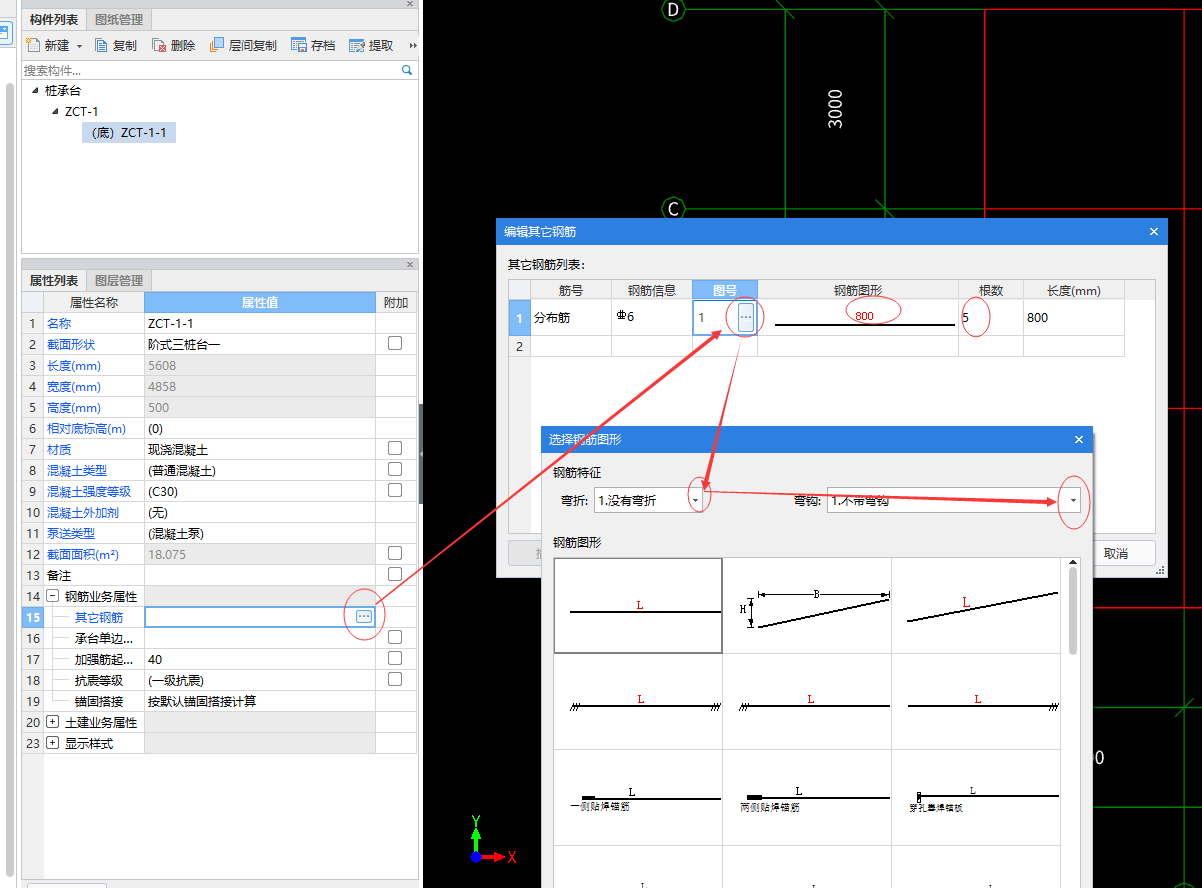Open the 弯钩 dropdown

click(x=1073, y=500)
